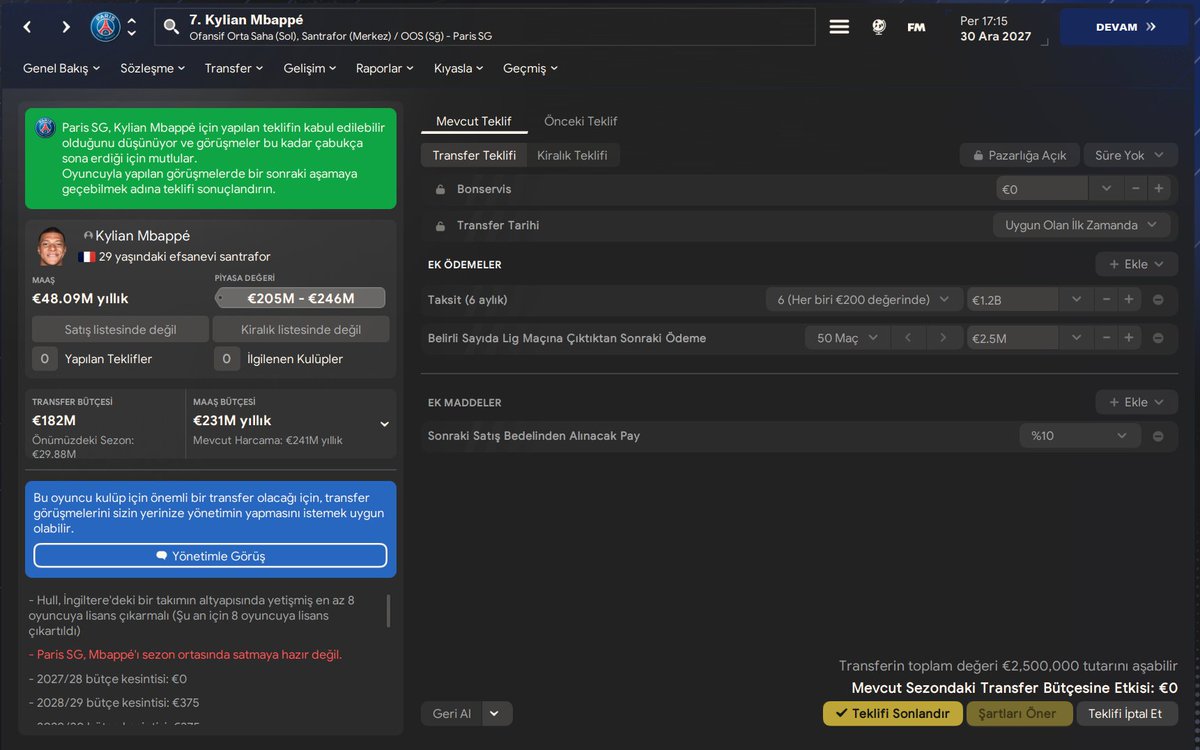
Task: Open the dropdown arrow next to Geri Al
Action: [x=497, y=714]
